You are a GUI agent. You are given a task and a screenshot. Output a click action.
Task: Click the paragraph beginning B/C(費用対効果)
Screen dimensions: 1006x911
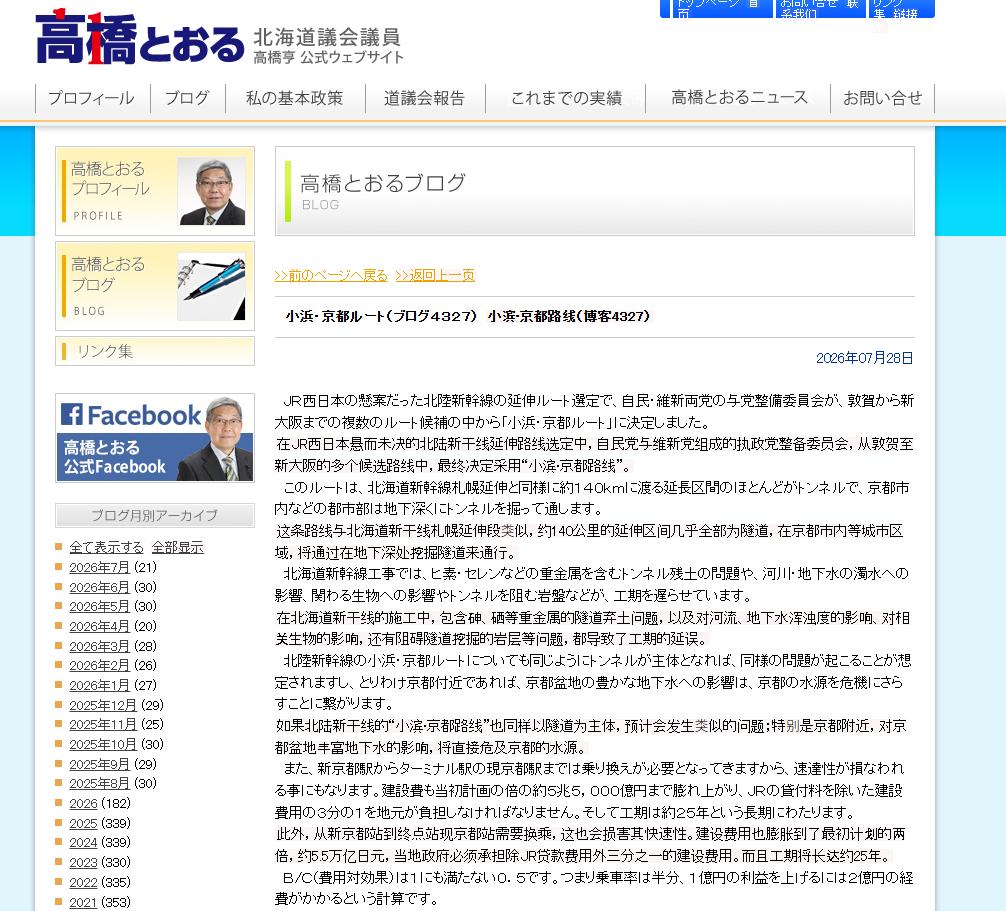[x=594, y=888]
